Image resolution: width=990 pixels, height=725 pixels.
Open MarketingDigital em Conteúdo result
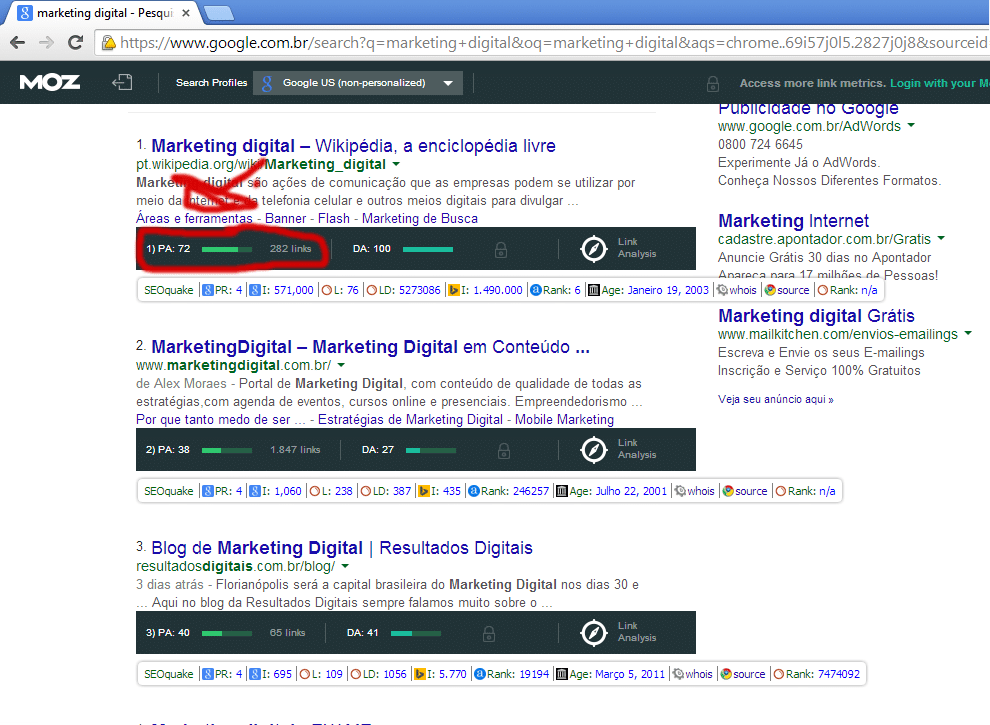point(371,347)
